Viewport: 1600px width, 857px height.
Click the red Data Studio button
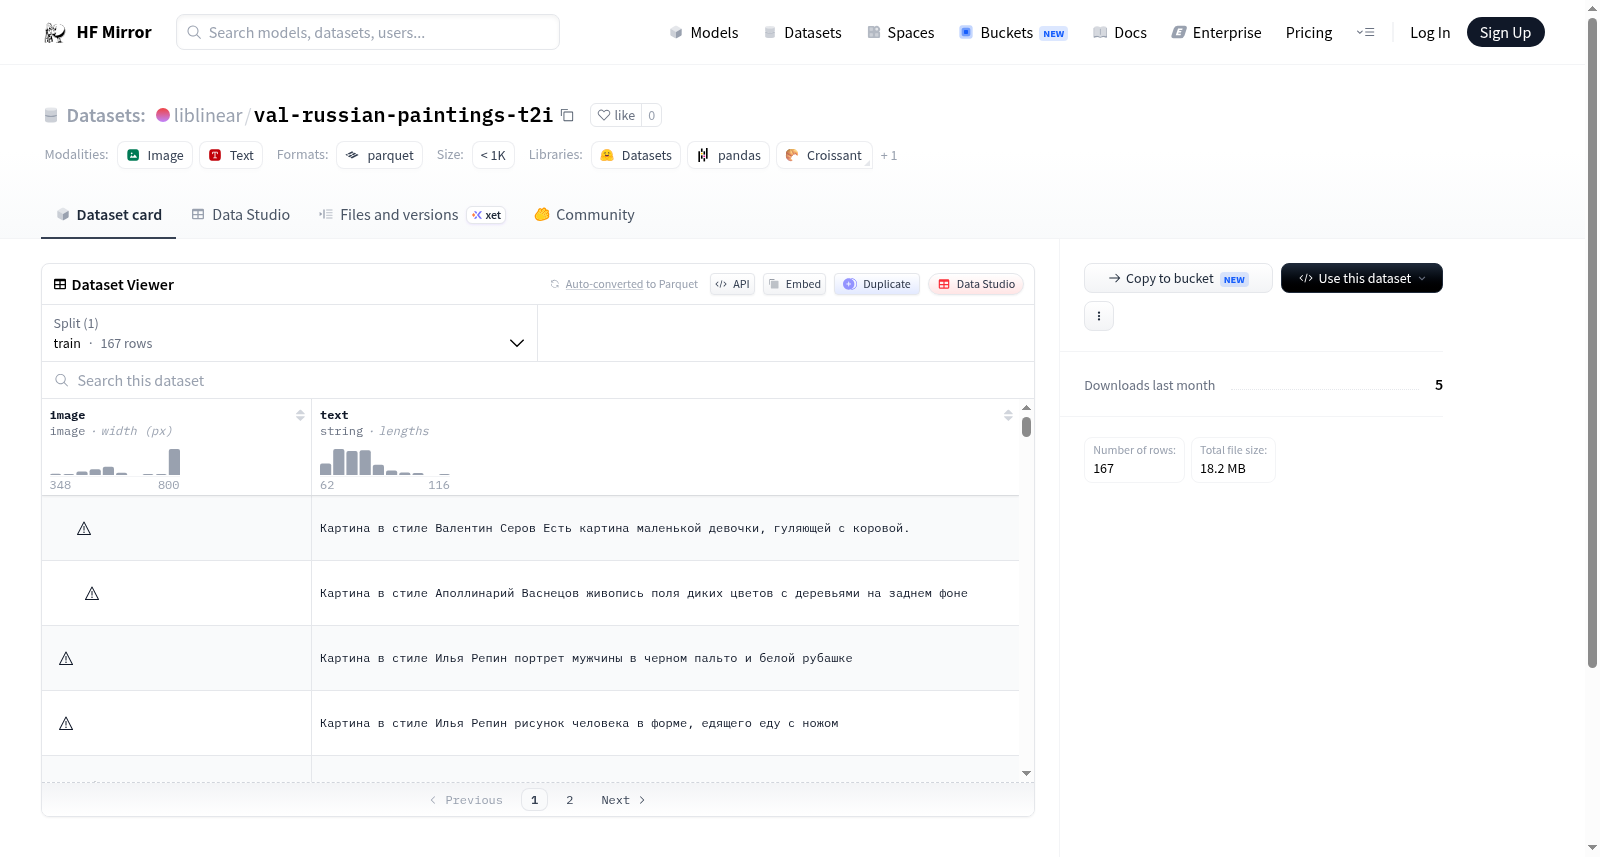tap(976, 284)
